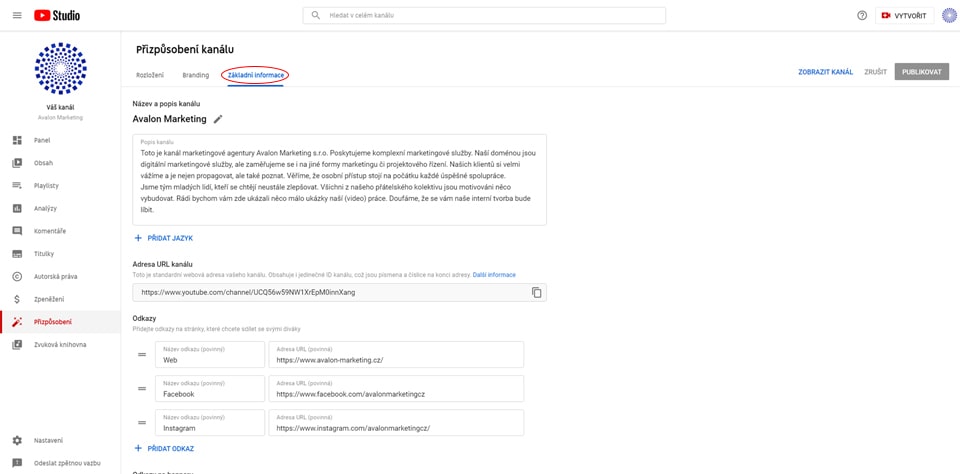Open the help question mark icon

(x=862, y=15)
